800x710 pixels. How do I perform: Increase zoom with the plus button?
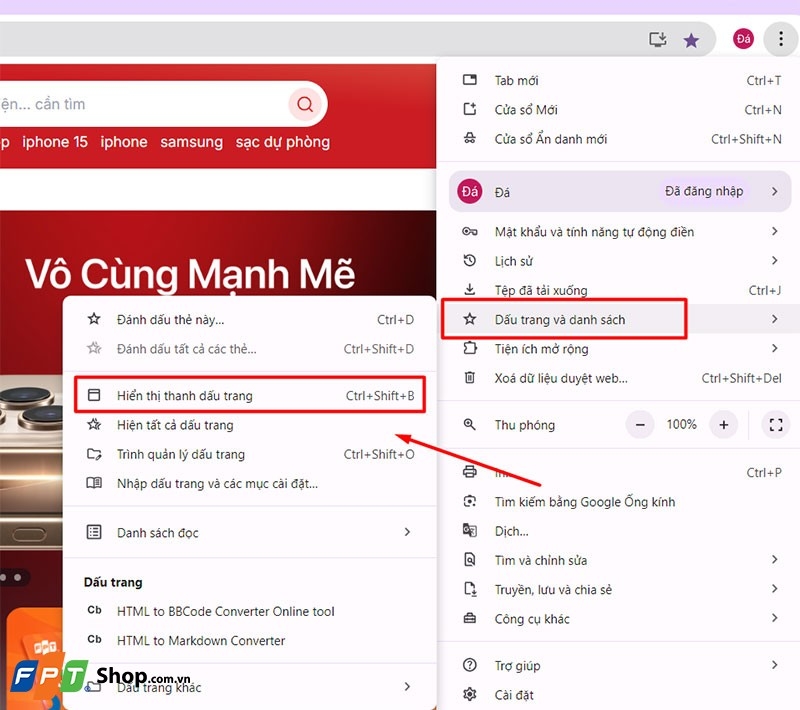(x=723, y=424)
